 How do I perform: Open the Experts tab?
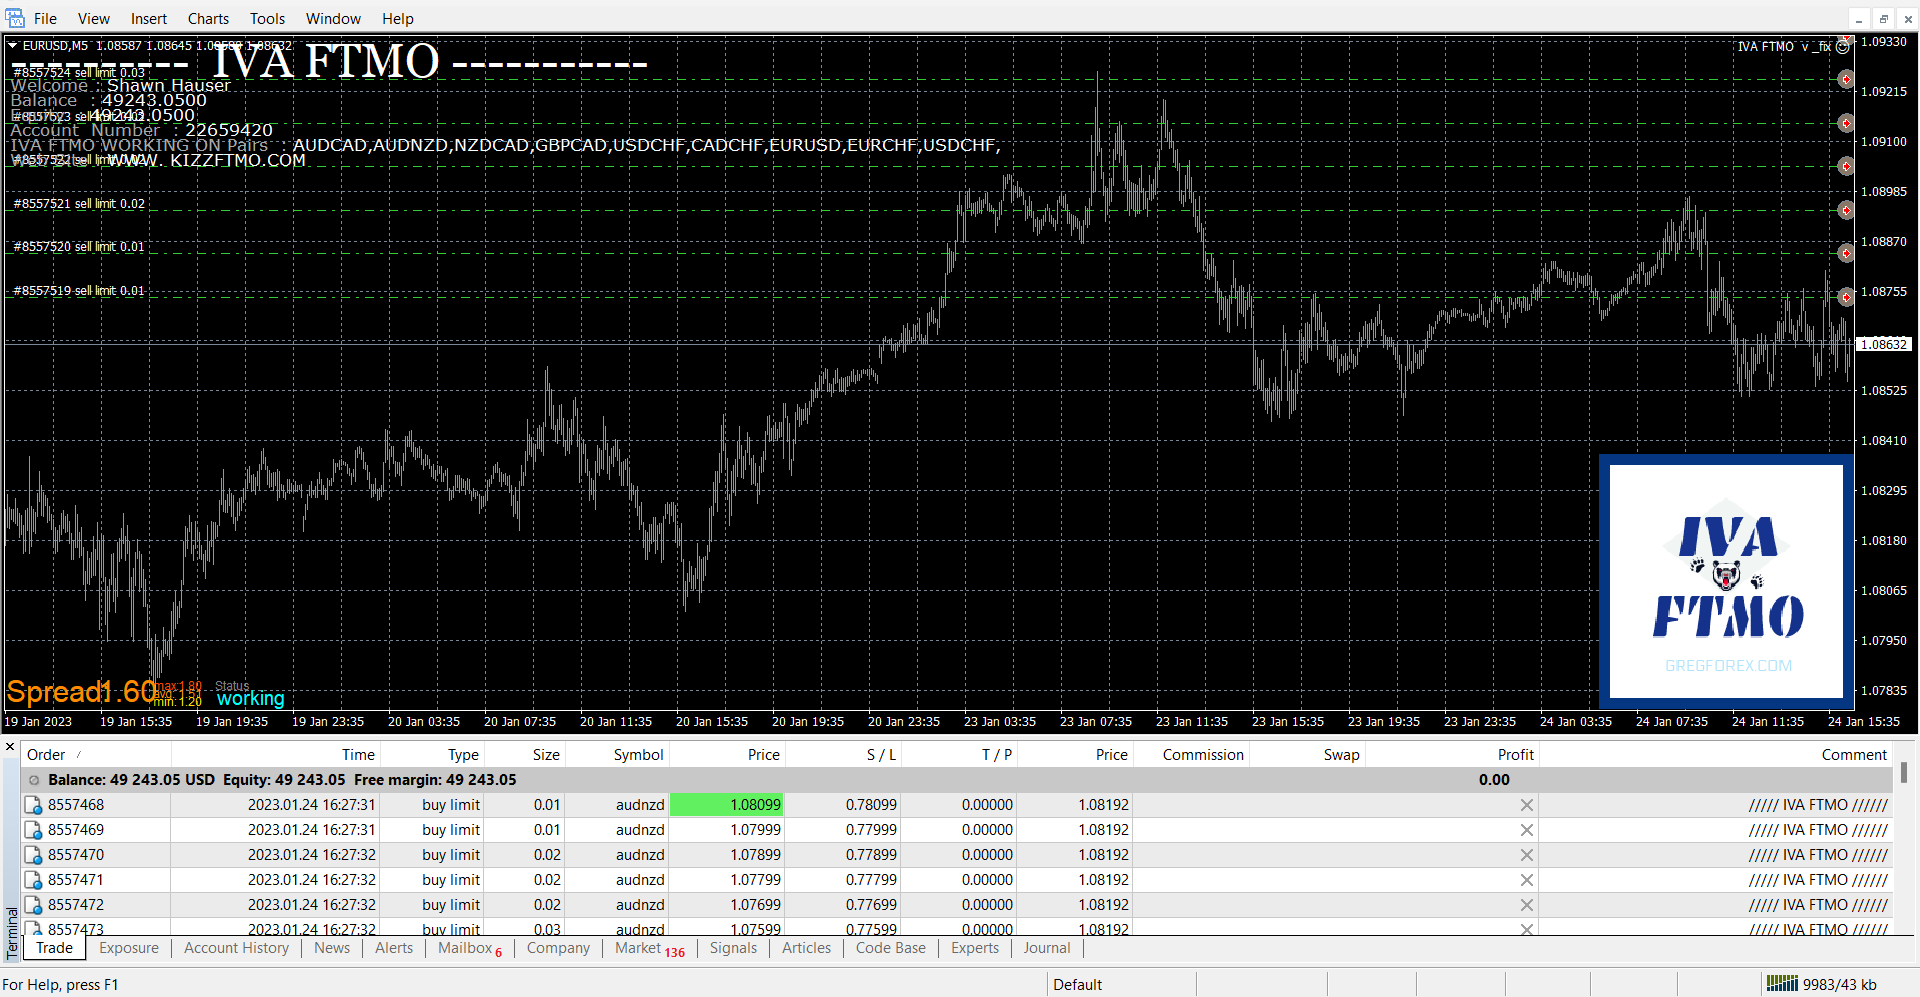974,948
